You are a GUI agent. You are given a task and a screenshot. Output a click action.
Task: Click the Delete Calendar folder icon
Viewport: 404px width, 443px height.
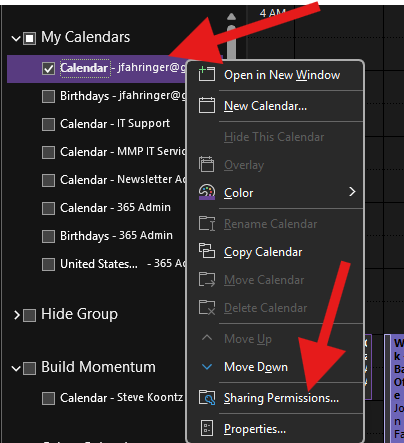pos(207,307)
